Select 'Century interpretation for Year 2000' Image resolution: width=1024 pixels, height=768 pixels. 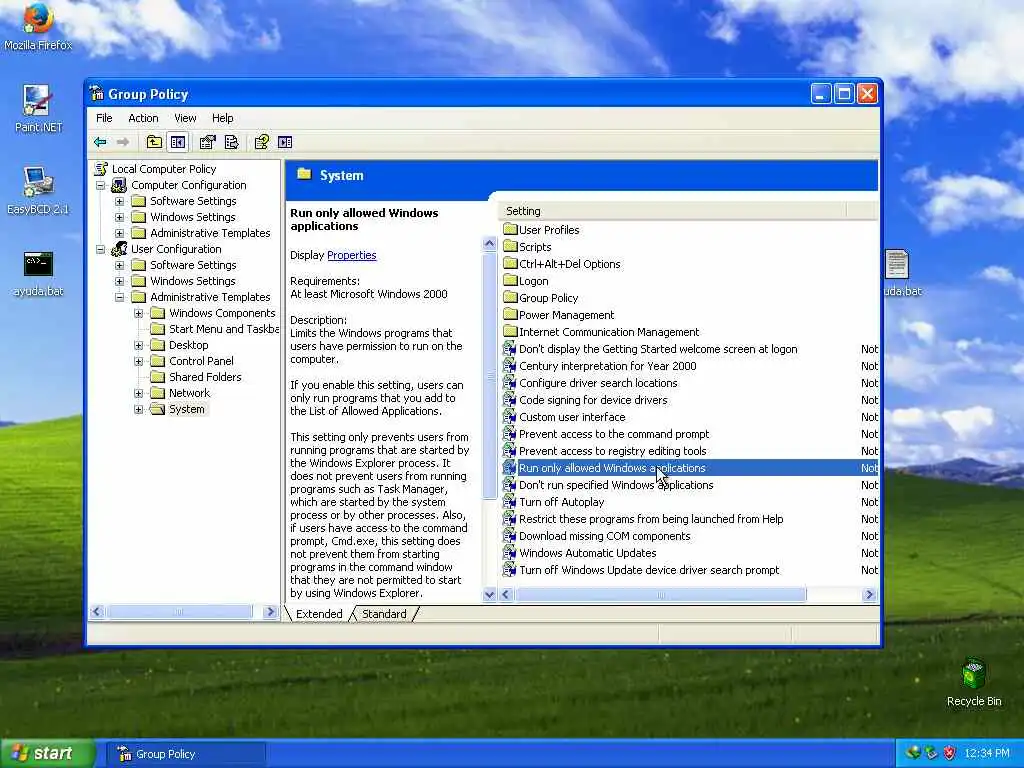click(607, 366)
